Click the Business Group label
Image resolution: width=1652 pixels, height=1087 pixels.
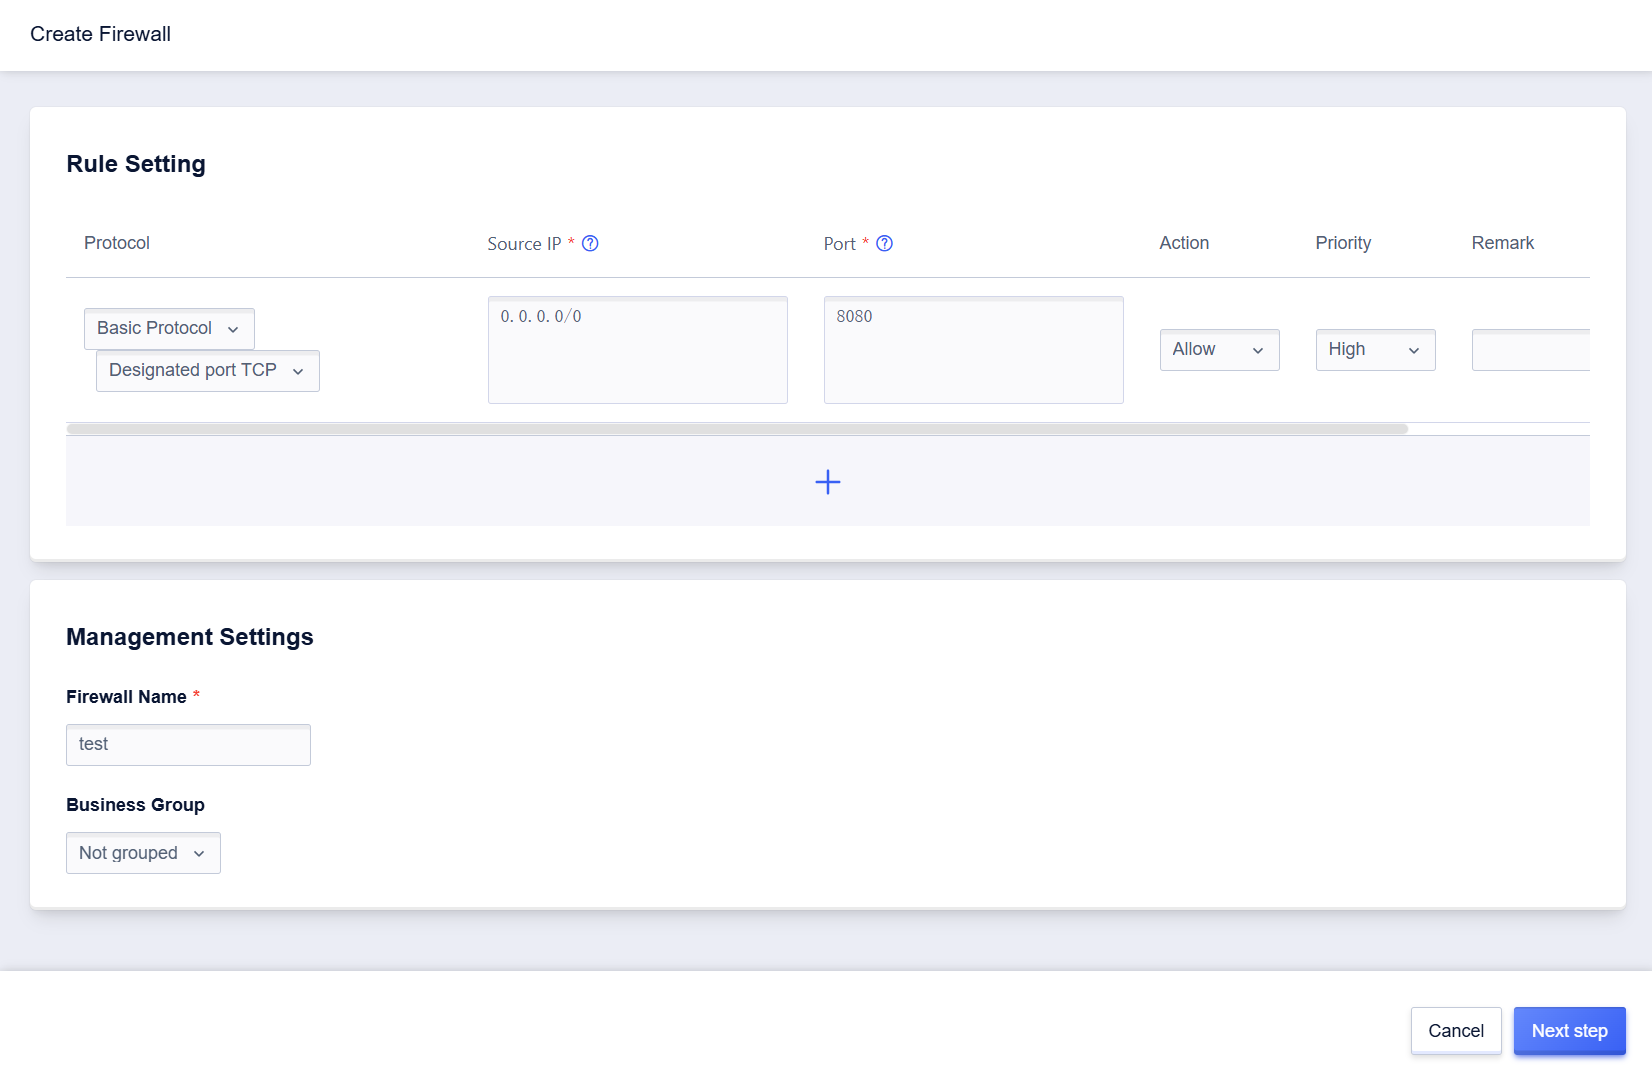(x=135, y=805)
